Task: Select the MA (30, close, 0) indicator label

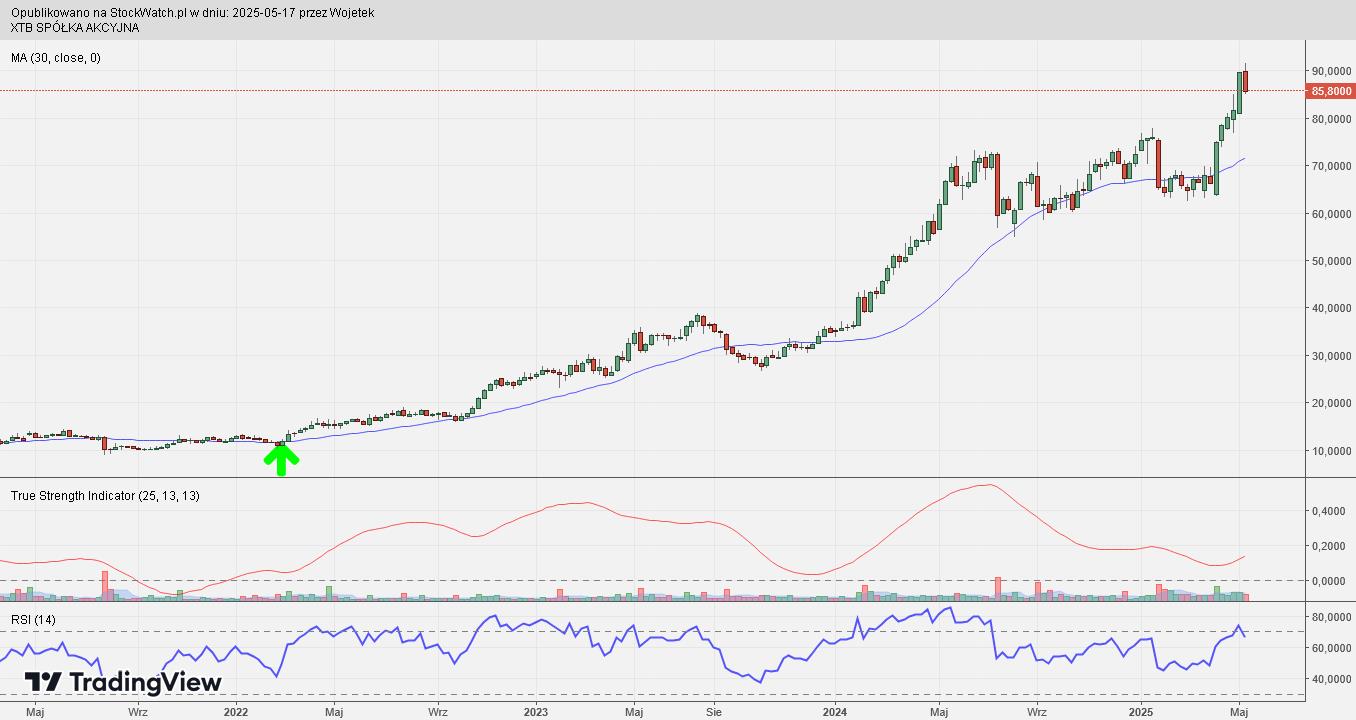Action: pos(56,58)
